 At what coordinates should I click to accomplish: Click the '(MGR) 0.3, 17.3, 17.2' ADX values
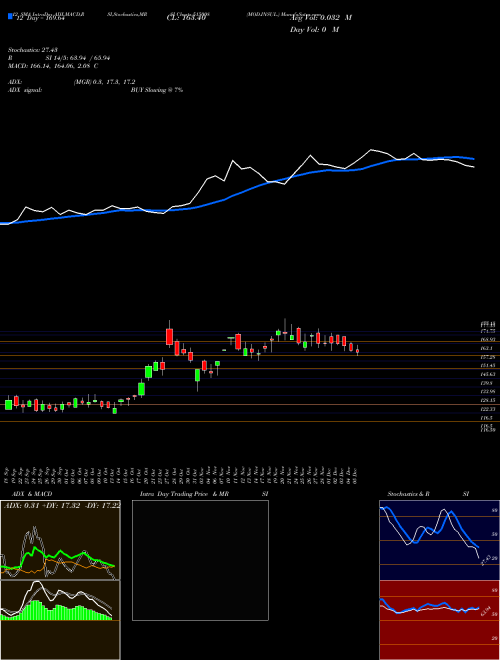pyautogui.click(x=104, y=82)
